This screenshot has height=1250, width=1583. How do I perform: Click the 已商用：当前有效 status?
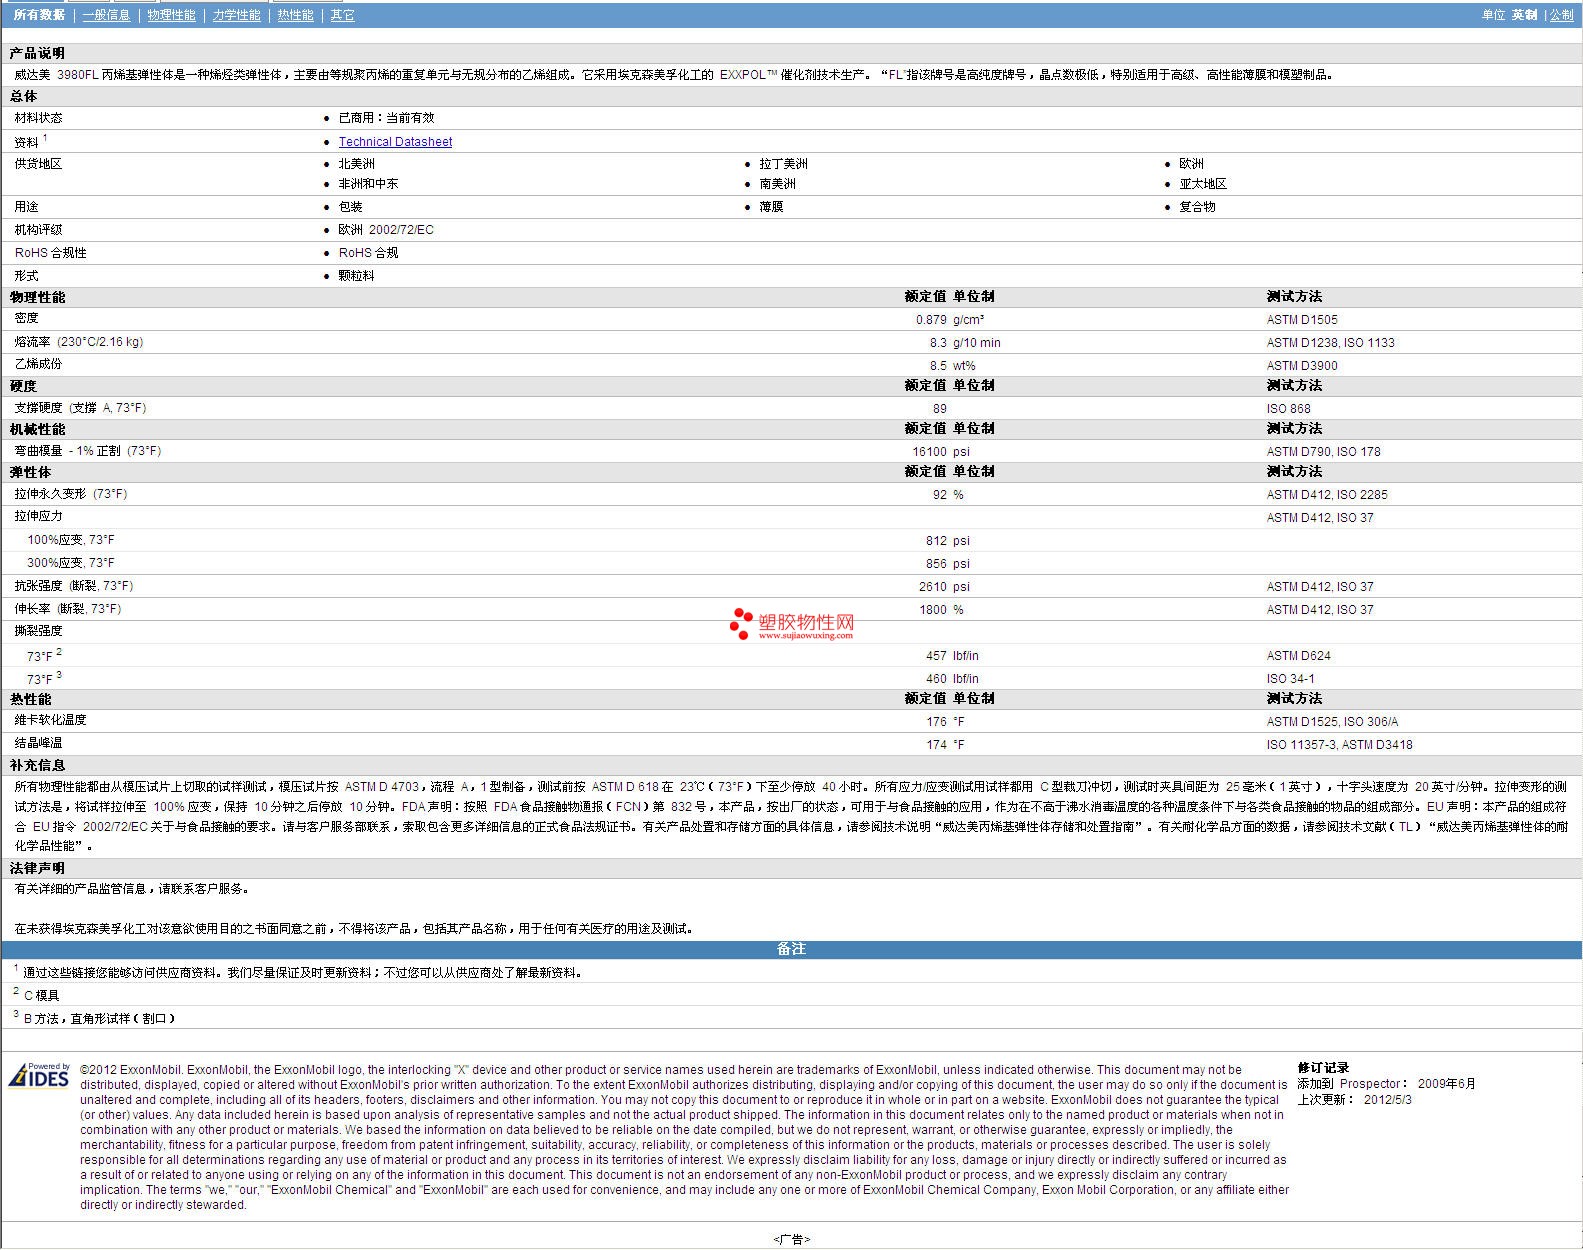[x=386, y=118]
